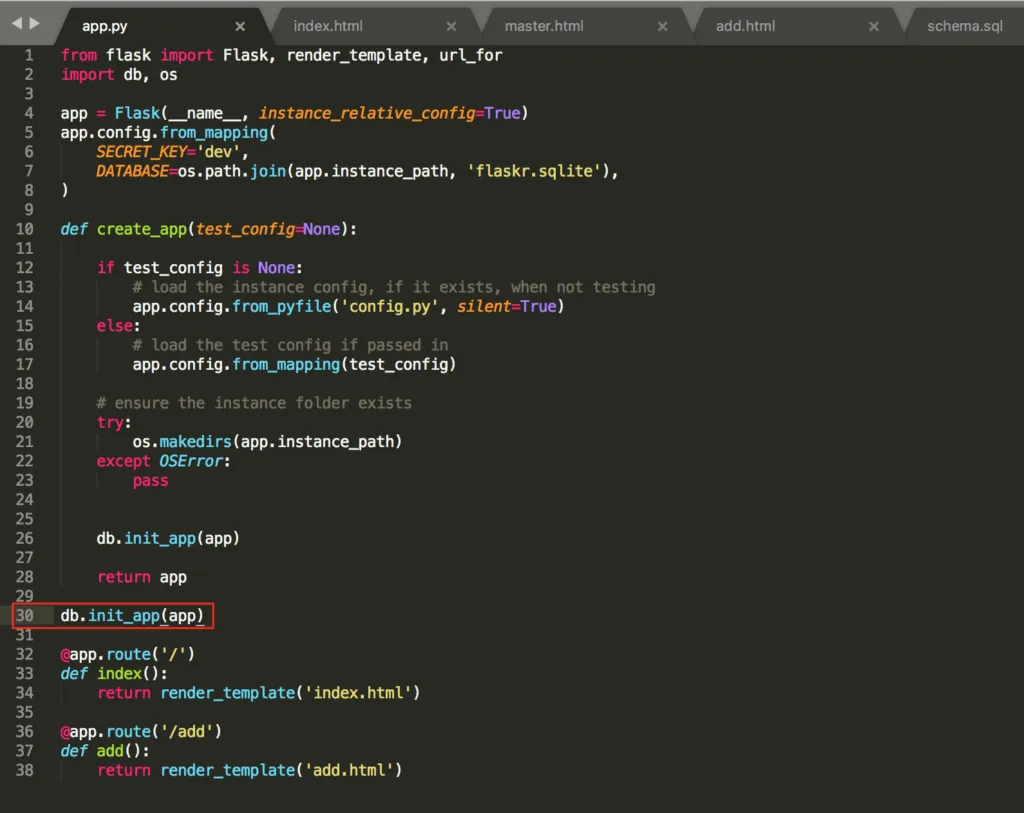Click line number 30 in the gutter
Viewport: 1024px width, 813px height.
[25, 616]
